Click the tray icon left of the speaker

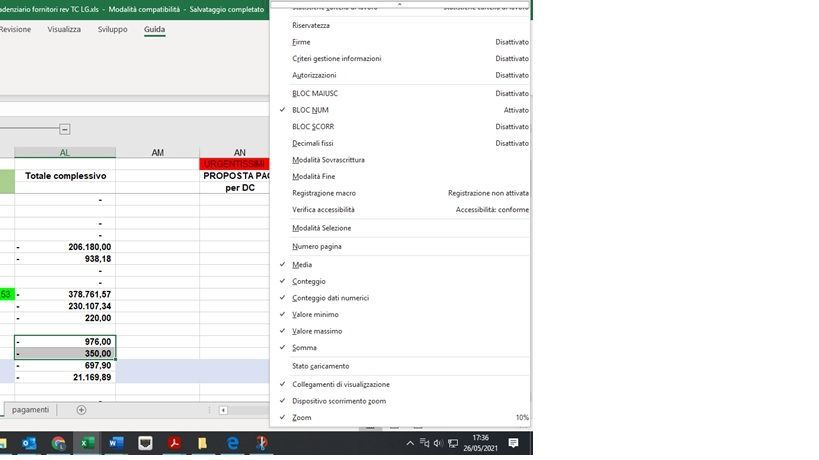(424, 443)
